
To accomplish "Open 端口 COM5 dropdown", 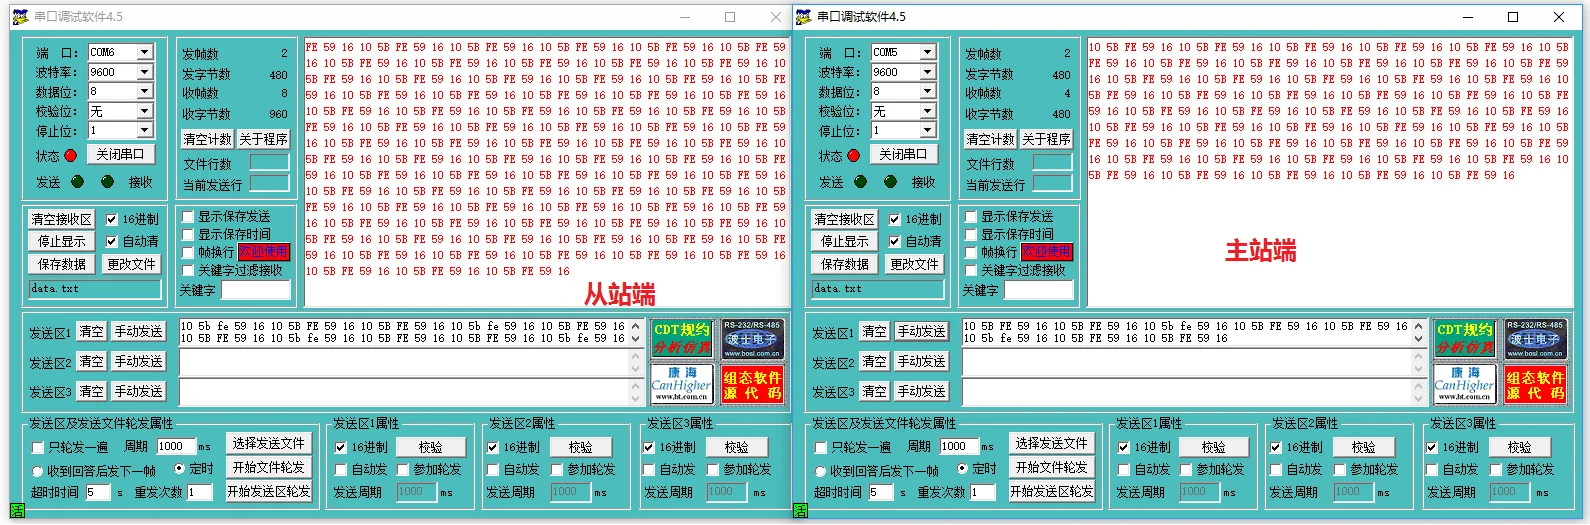I will pos(928,52).
